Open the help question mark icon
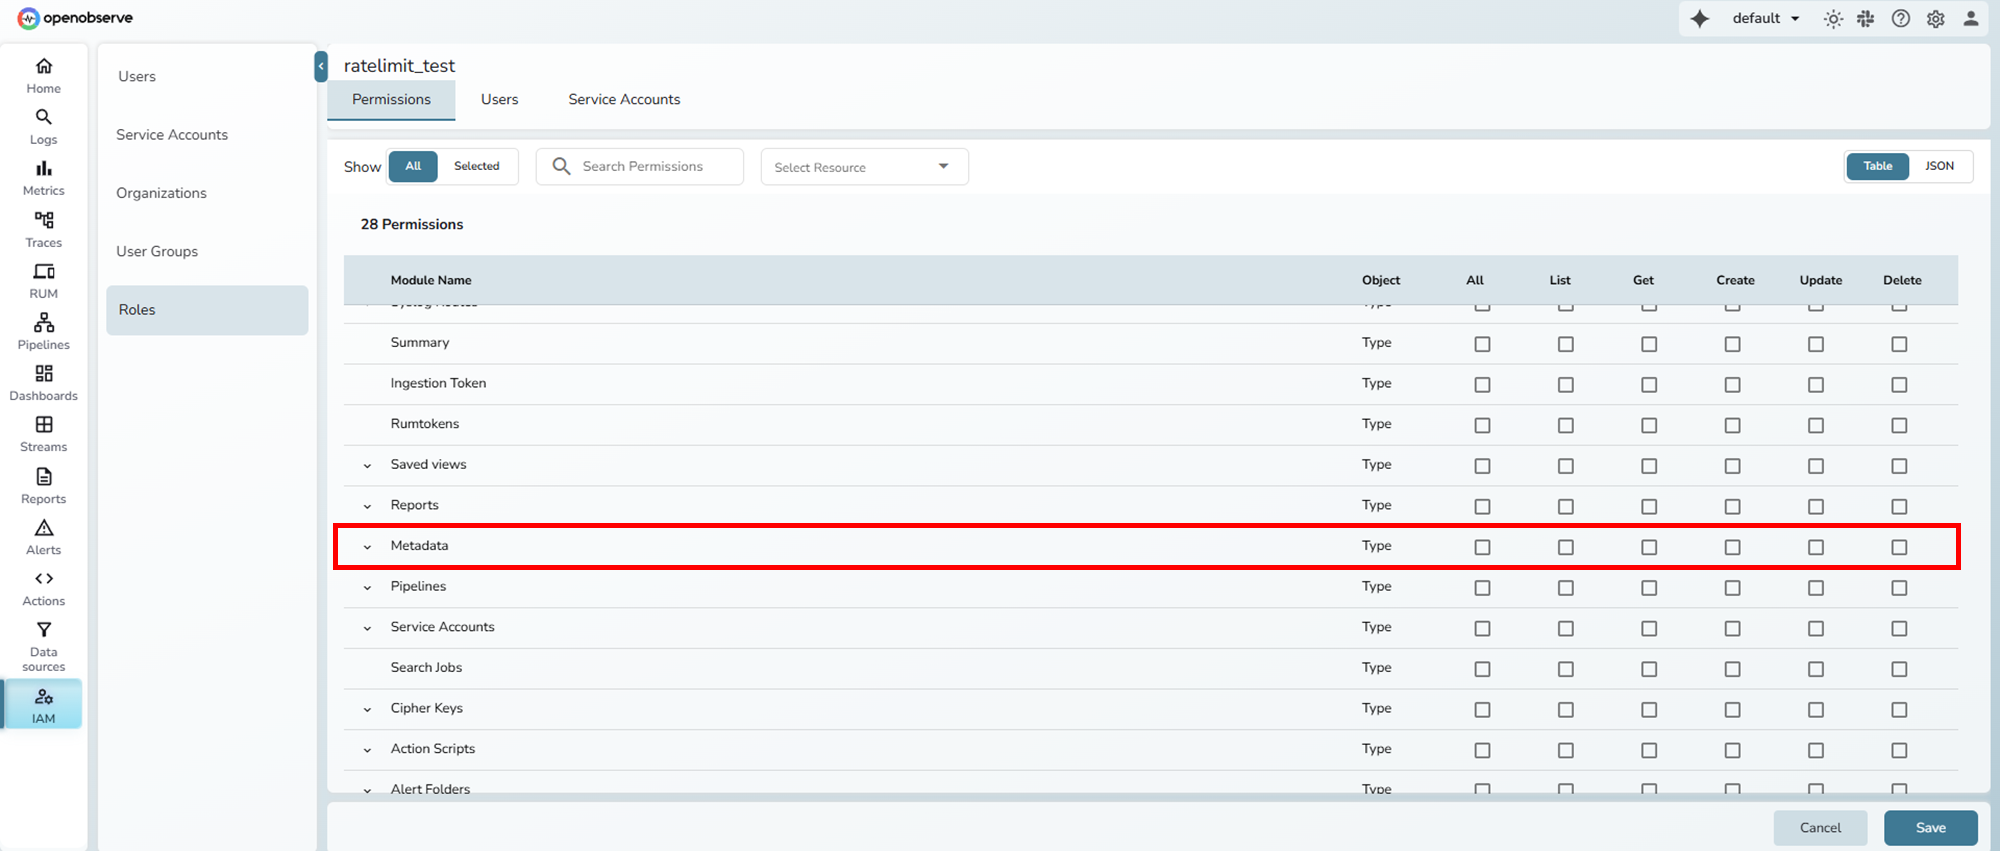 1900,19
